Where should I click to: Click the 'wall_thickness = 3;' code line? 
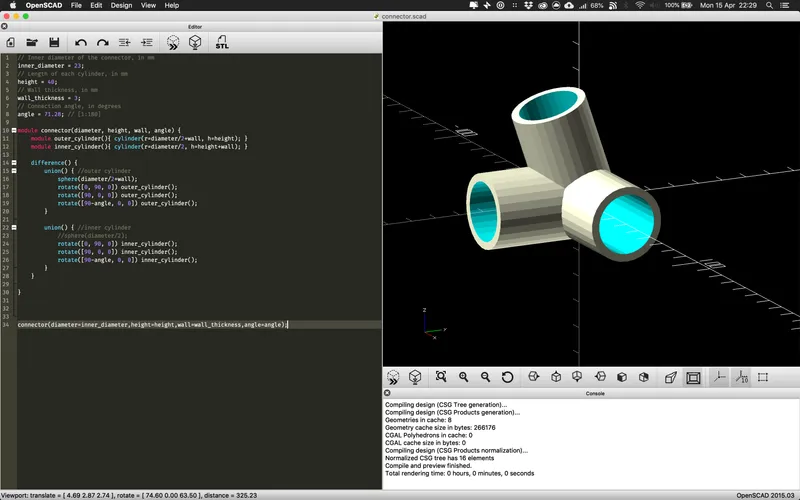49,98
